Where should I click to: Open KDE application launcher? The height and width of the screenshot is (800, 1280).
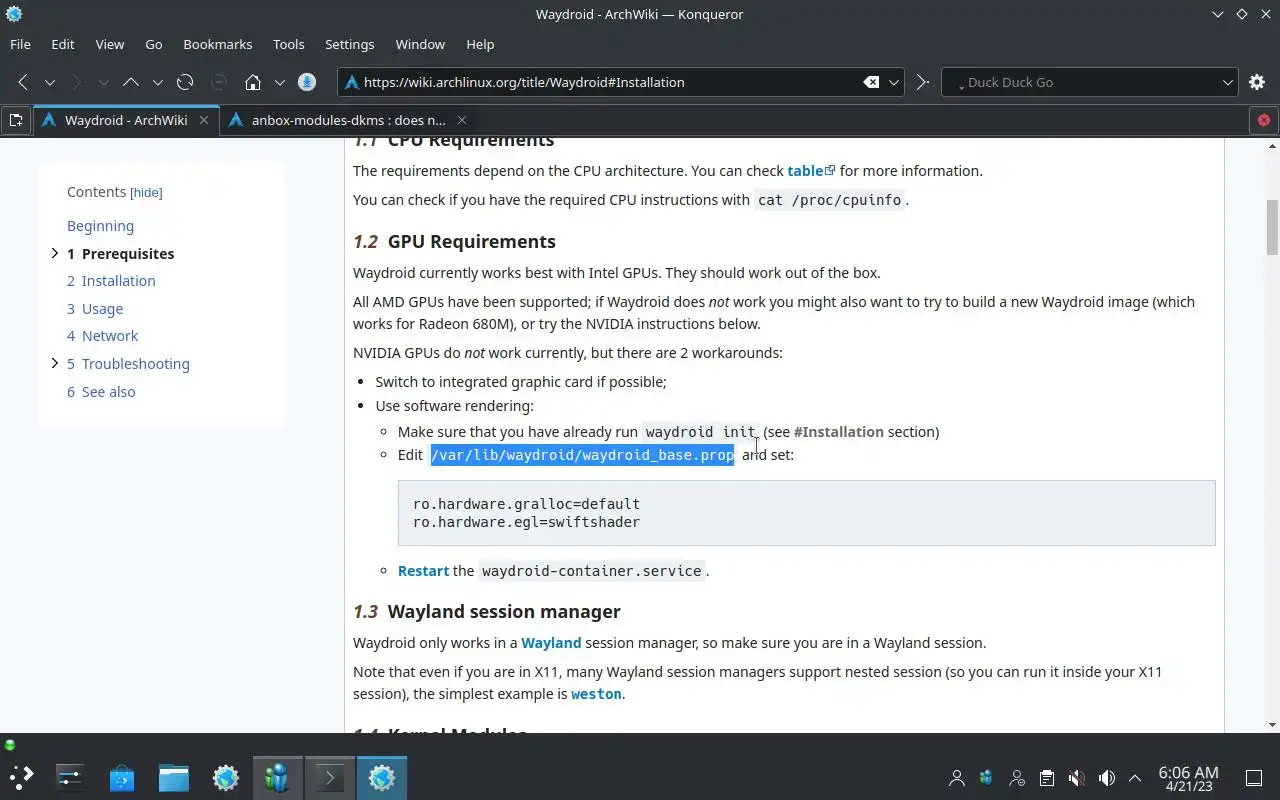[x=22, y=777]
